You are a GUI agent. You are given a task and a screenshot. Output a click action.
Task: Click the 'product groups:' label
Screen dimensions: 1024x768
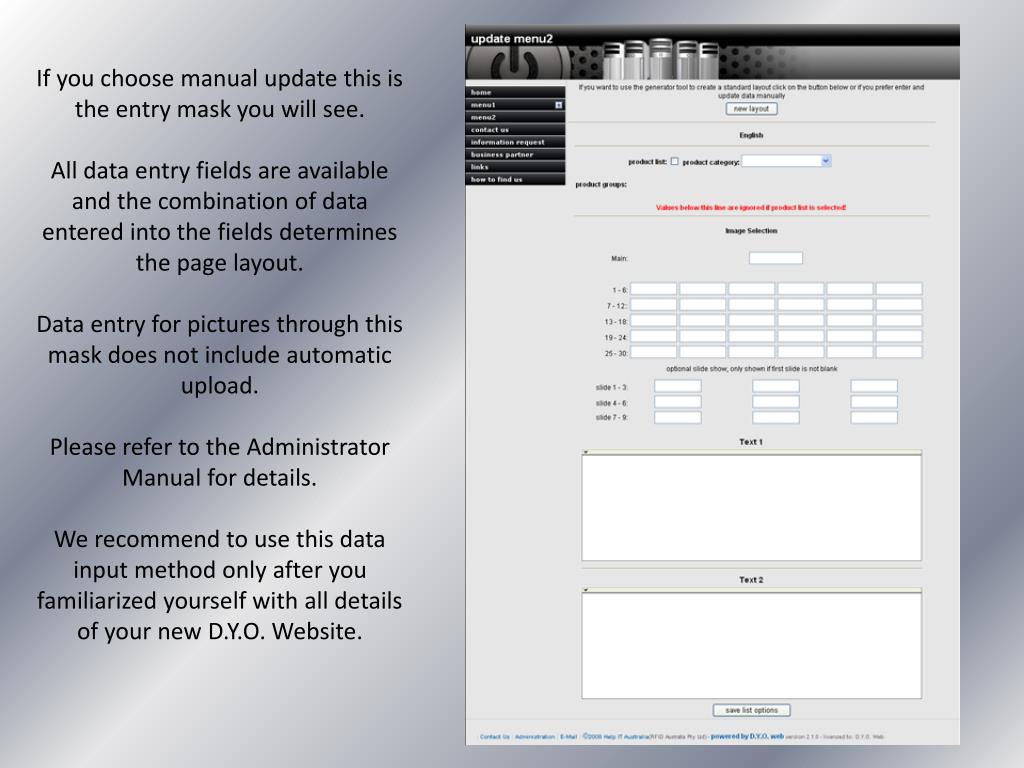click(601, 185)
